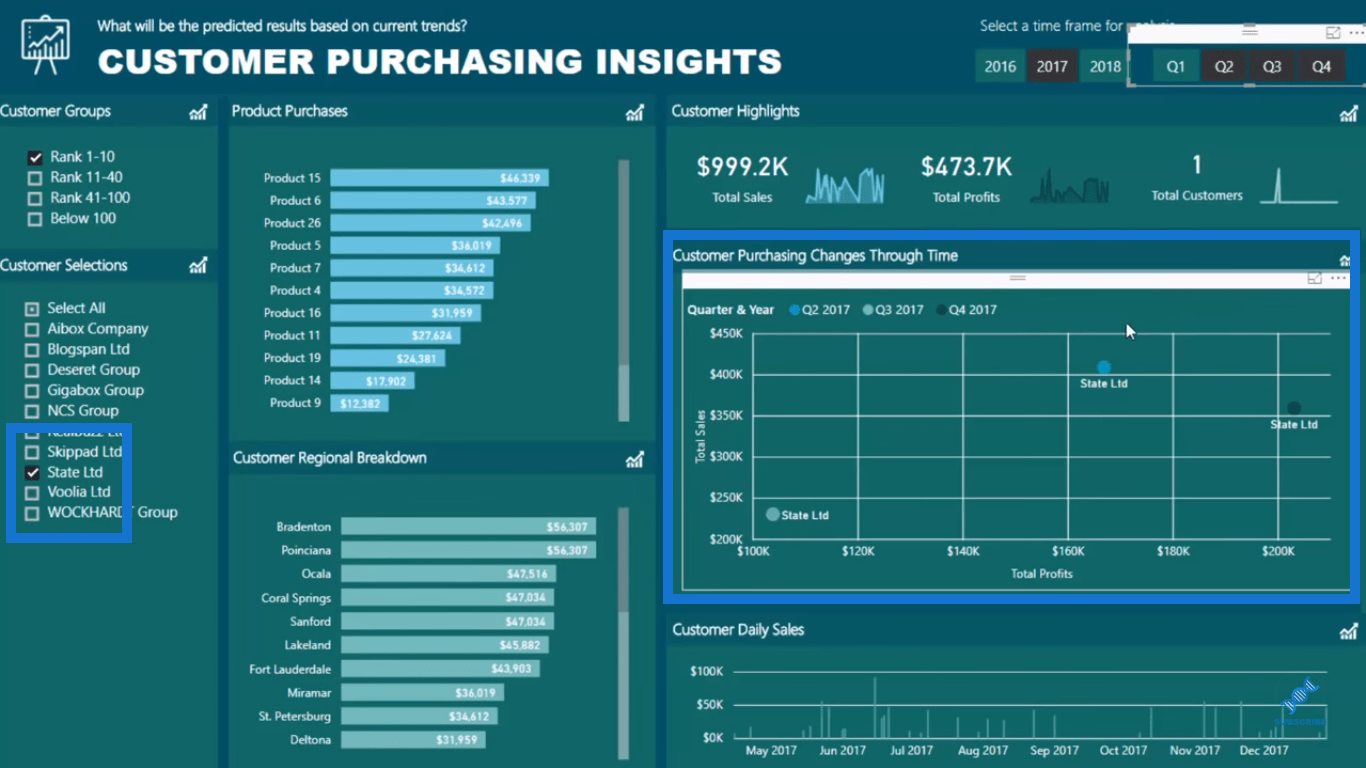
Task: Click the Deltona bar
Action: click(x=413, y=740)
